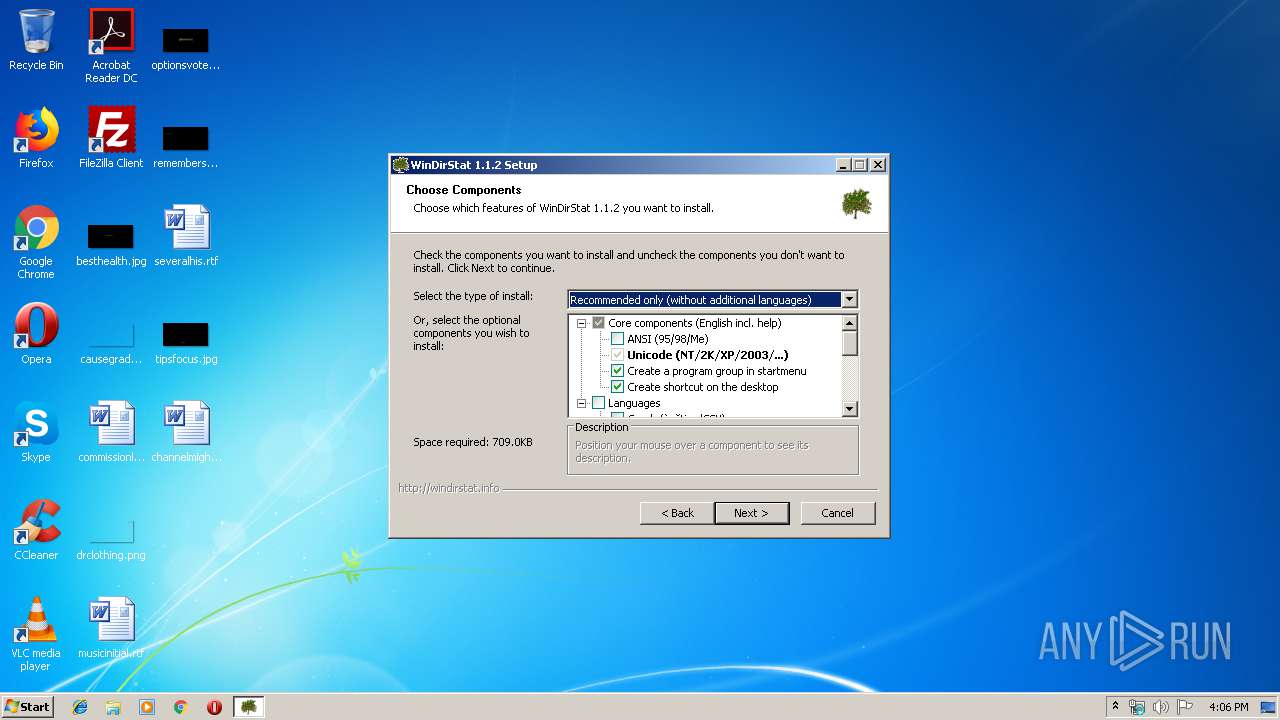This screenshot has height=720, width=1280.
Task: Open the Recycle Bin desktop icon
Action: (x=36, y=40)
